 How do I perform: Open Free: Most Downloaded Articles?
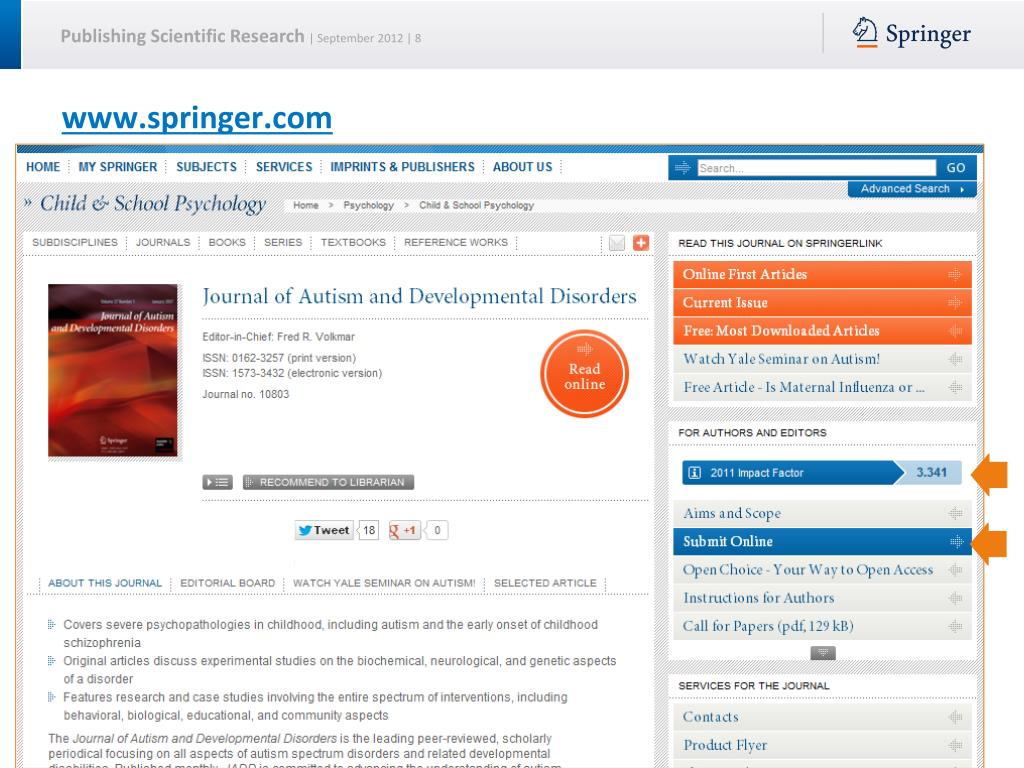click(822, 331)
